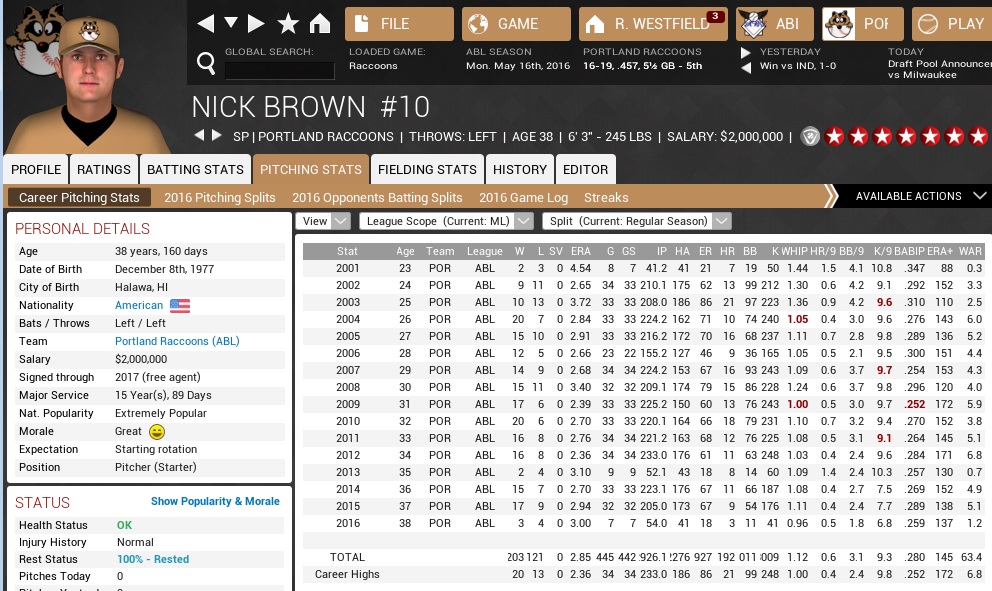
Task: Open the League Scope dropdown
Action: [446, 221]
